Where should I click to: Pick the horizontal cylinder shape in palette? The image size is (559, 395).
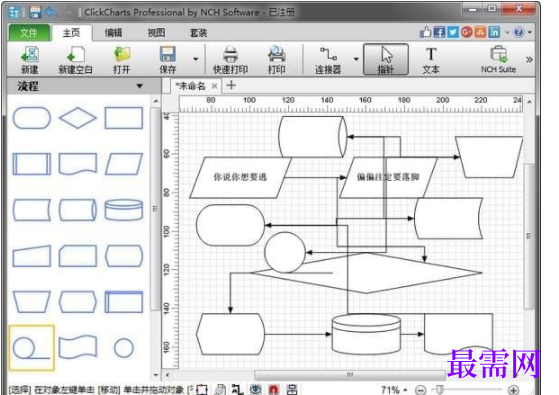tap(78, 210)
